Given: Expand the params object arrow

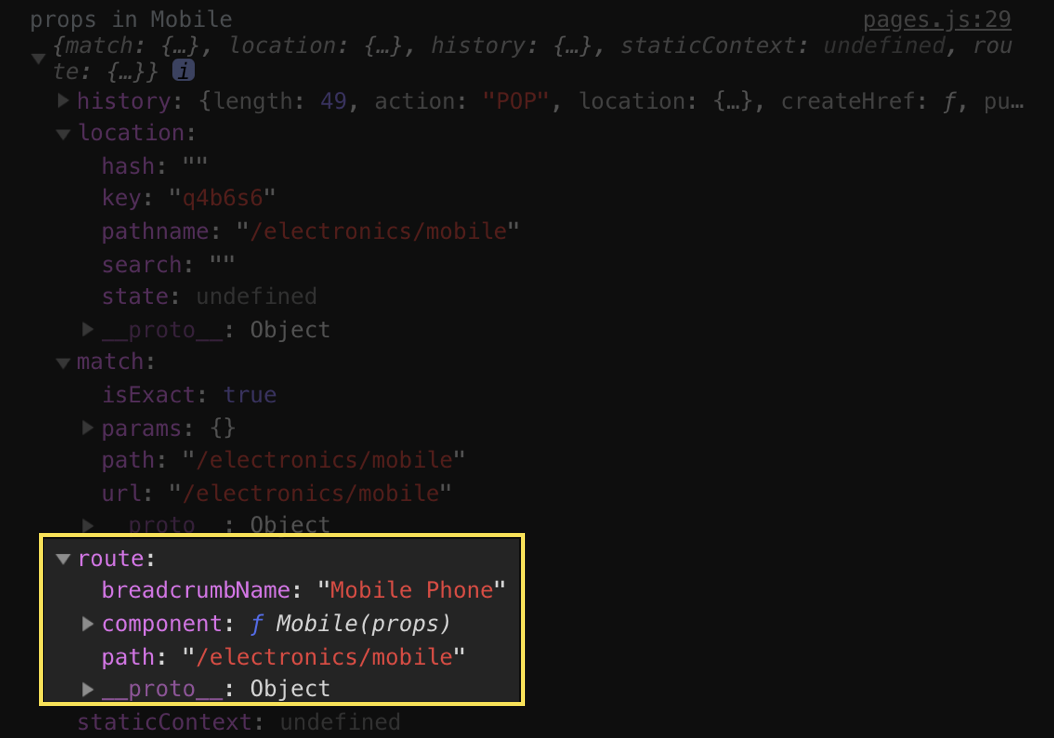Looking at the screenshot, I should 87,427.
